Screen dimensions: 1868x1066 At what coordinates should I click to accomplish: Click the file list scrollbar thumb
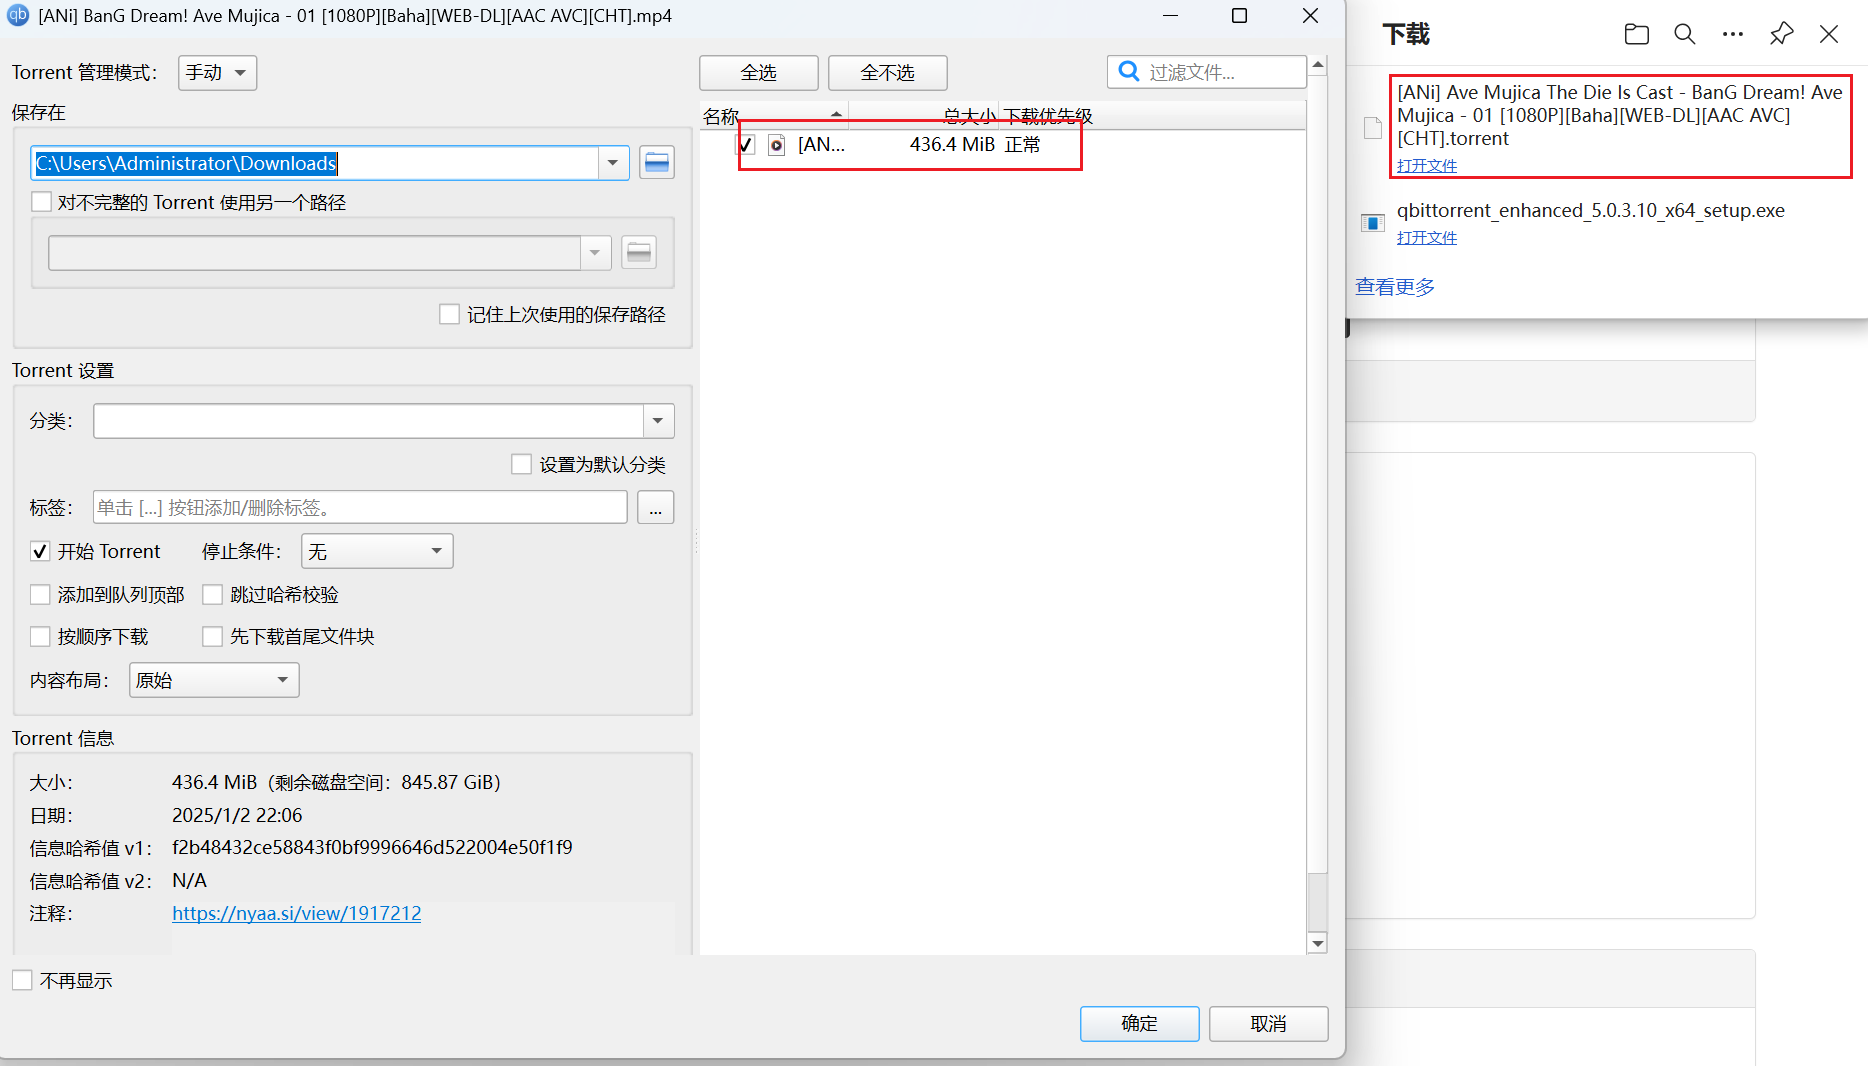1318,901
